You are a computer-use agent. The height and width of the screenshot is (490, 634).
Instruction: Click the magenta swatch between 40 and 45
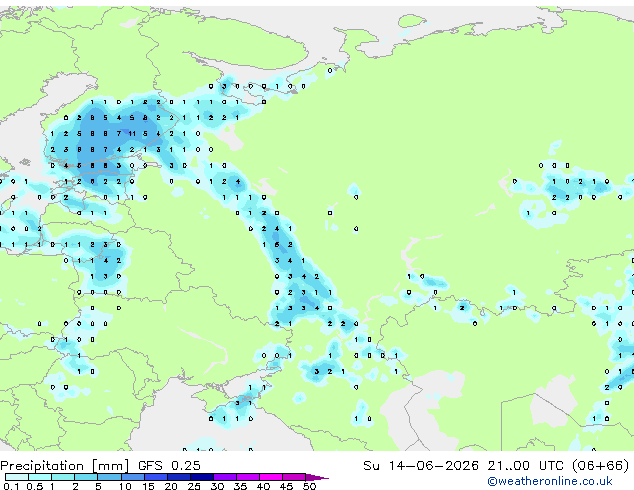point(271,477)
